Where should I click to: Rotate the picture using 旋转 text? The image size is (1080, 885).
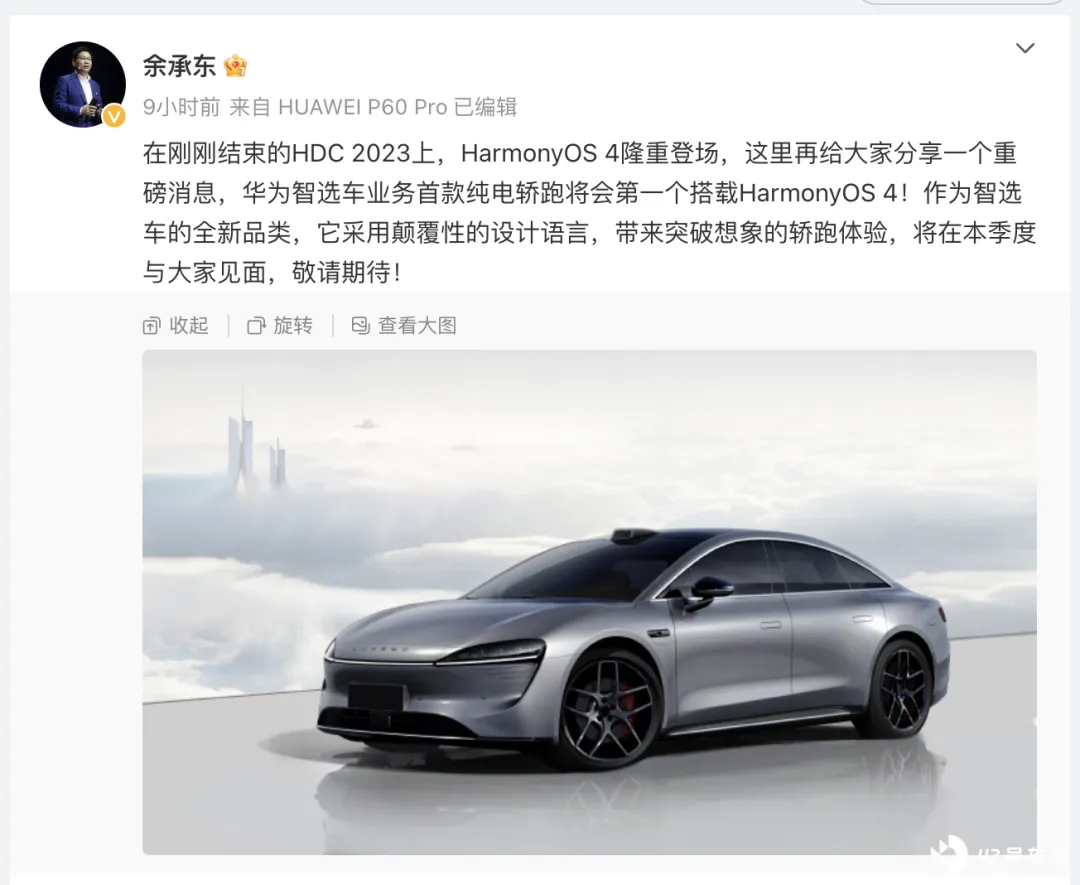tap(293, 325)
